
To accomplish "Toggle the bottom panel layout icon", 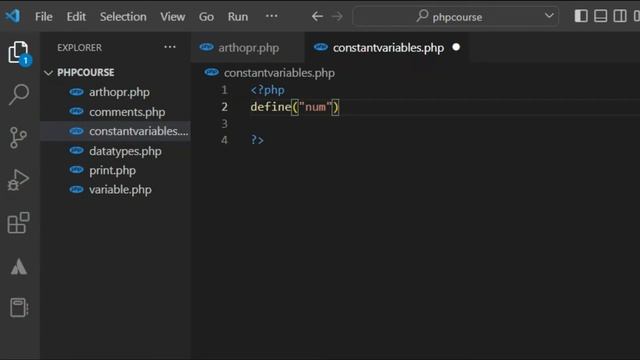I will (600, 16).
